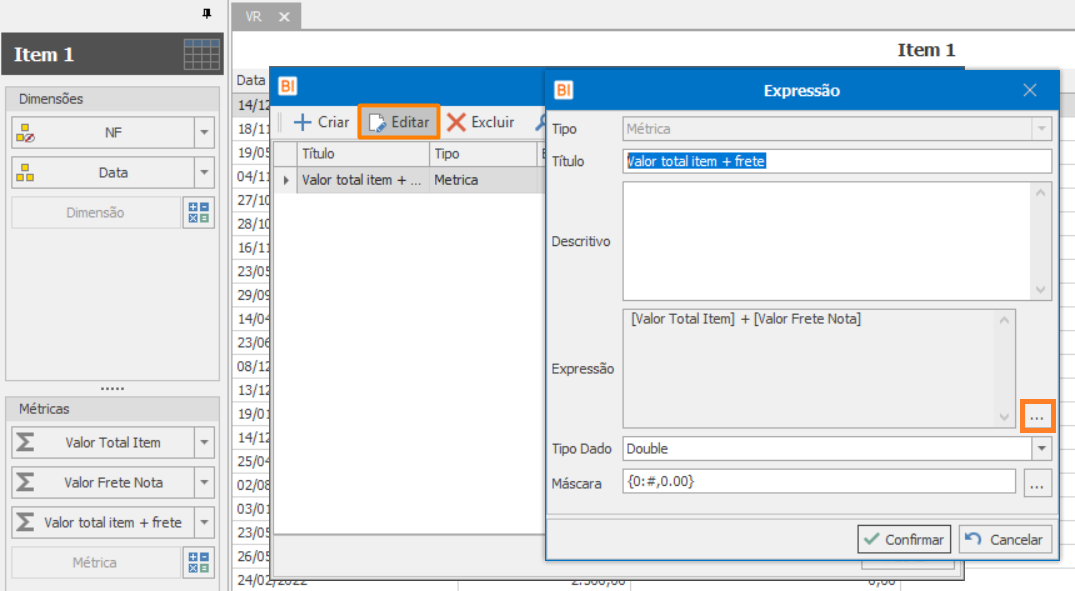The width and height of the screenshot is (1075, 591).
Task: Click Expressão scrollbar up arrow
Action: 1004,320
